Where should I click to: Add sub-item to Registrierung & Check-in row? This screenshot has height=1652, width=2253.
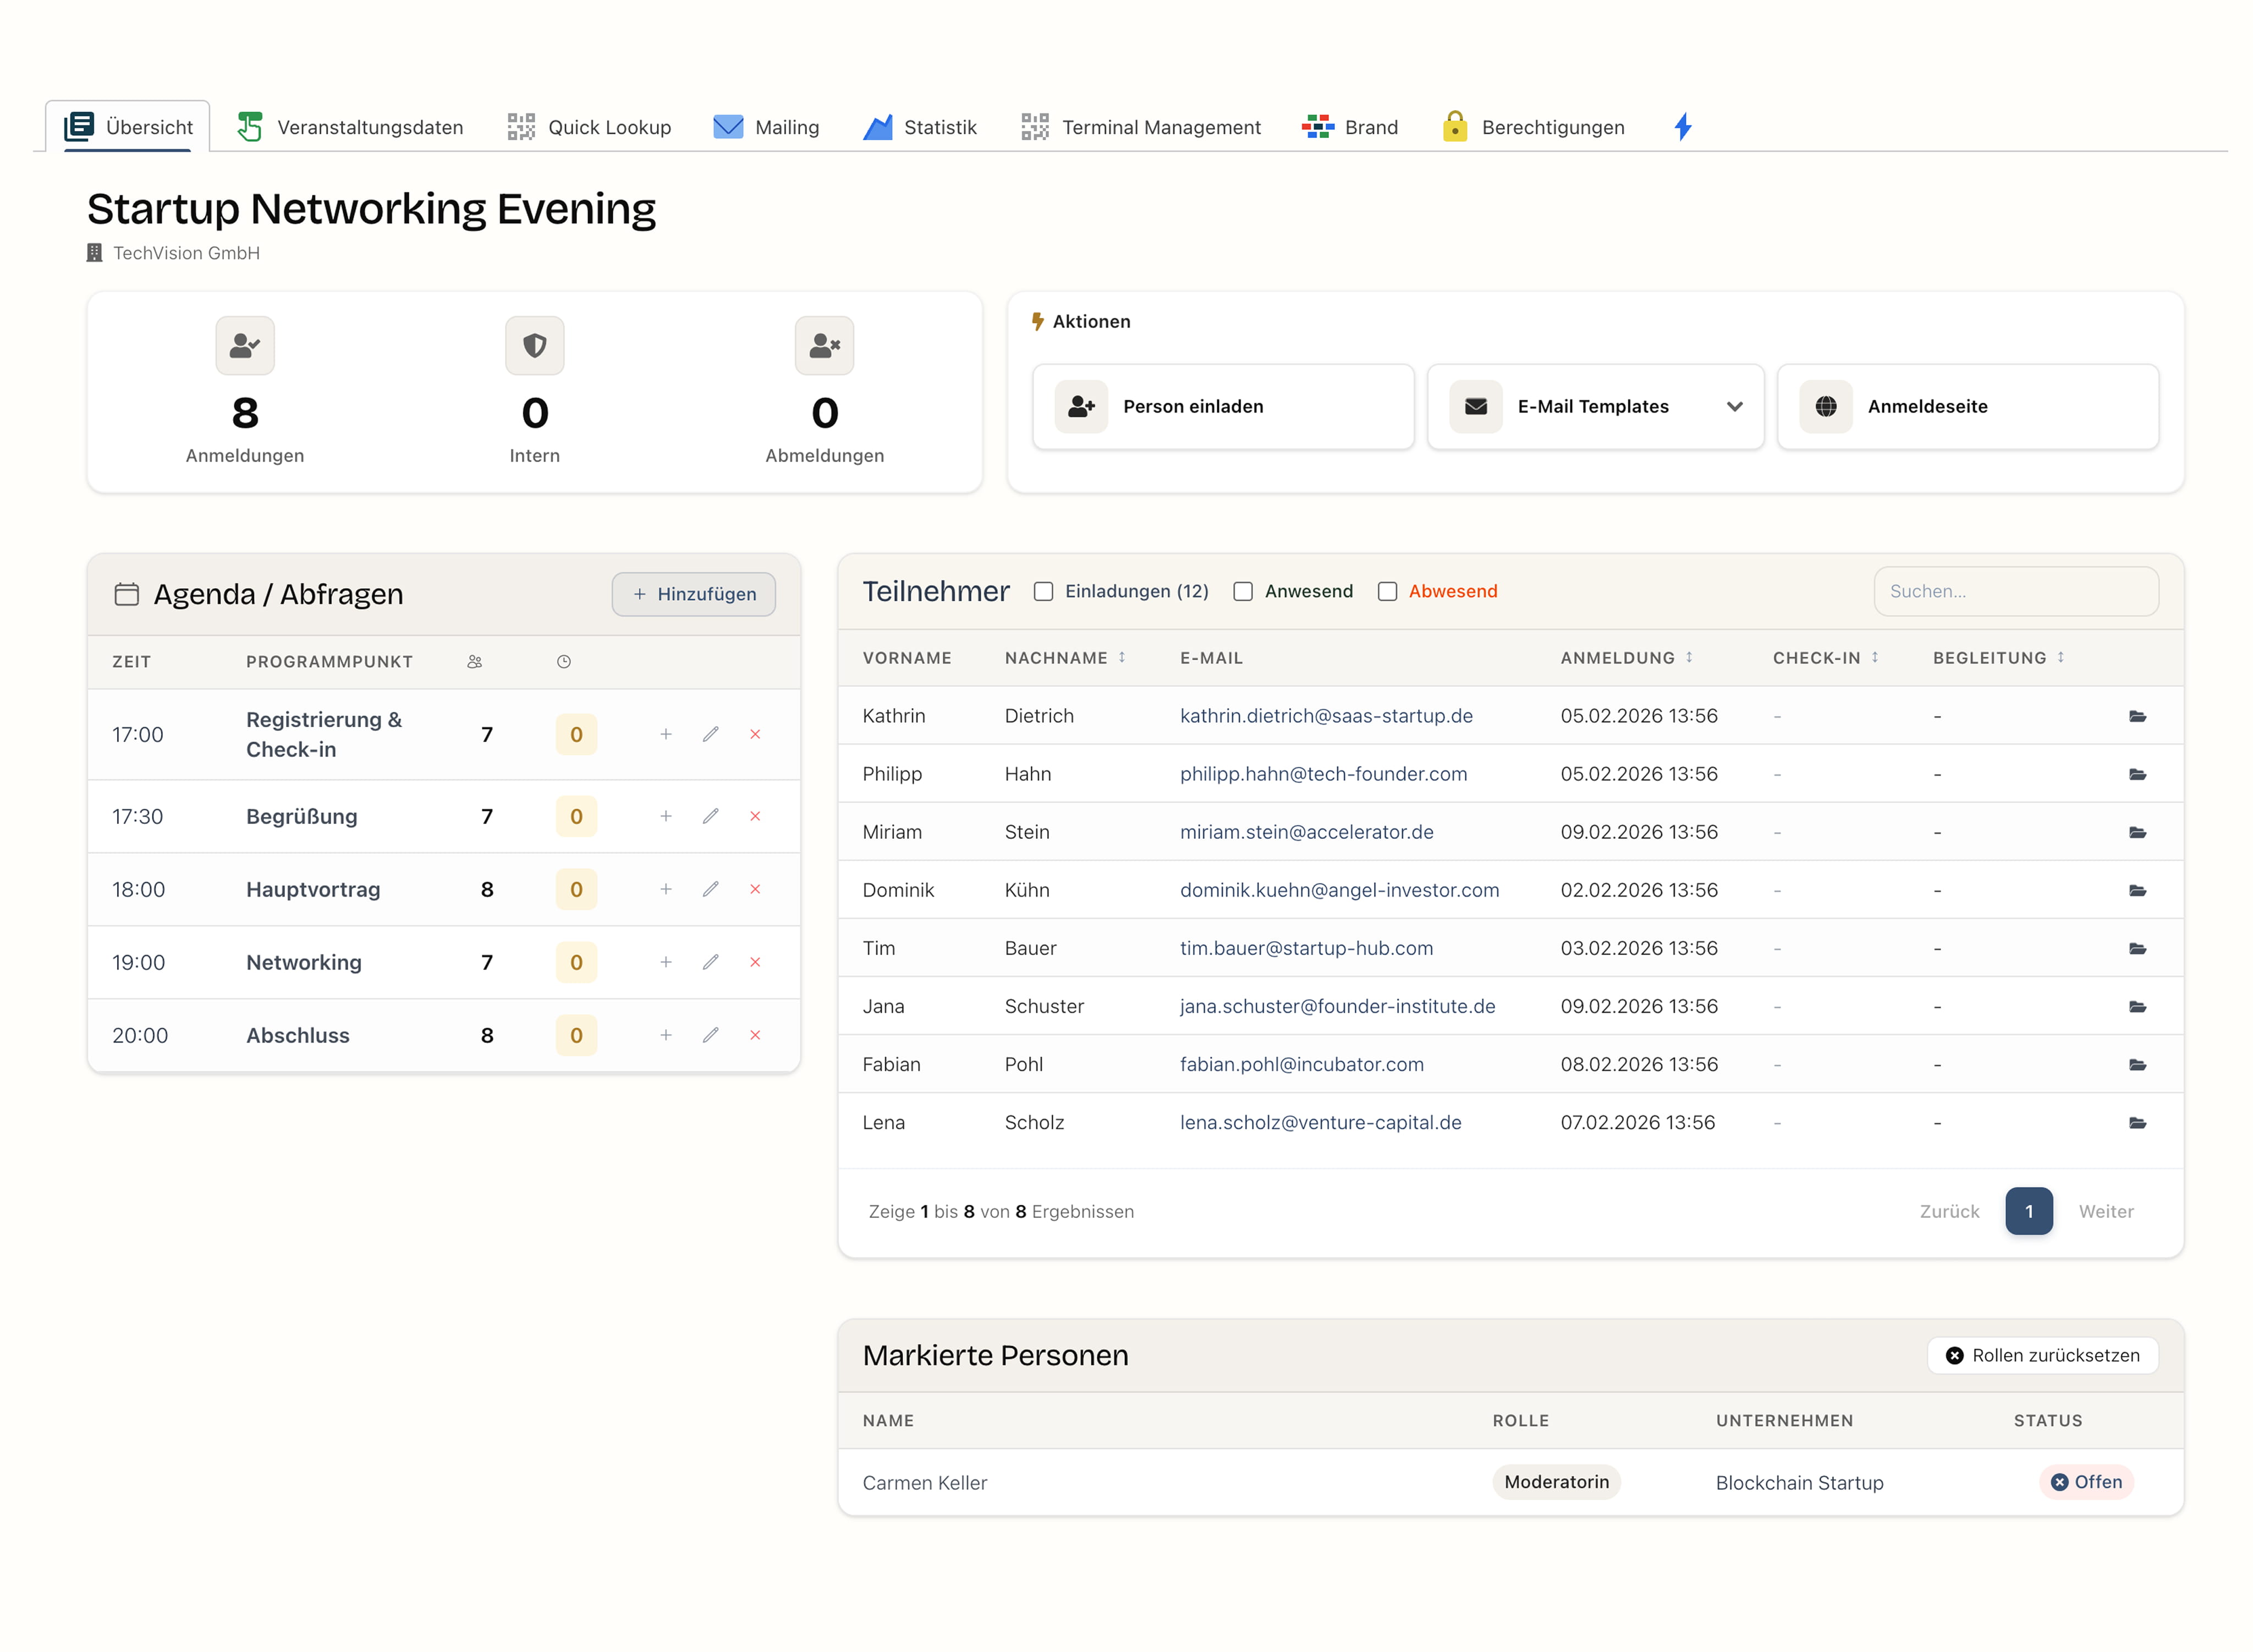click(665, 734)
